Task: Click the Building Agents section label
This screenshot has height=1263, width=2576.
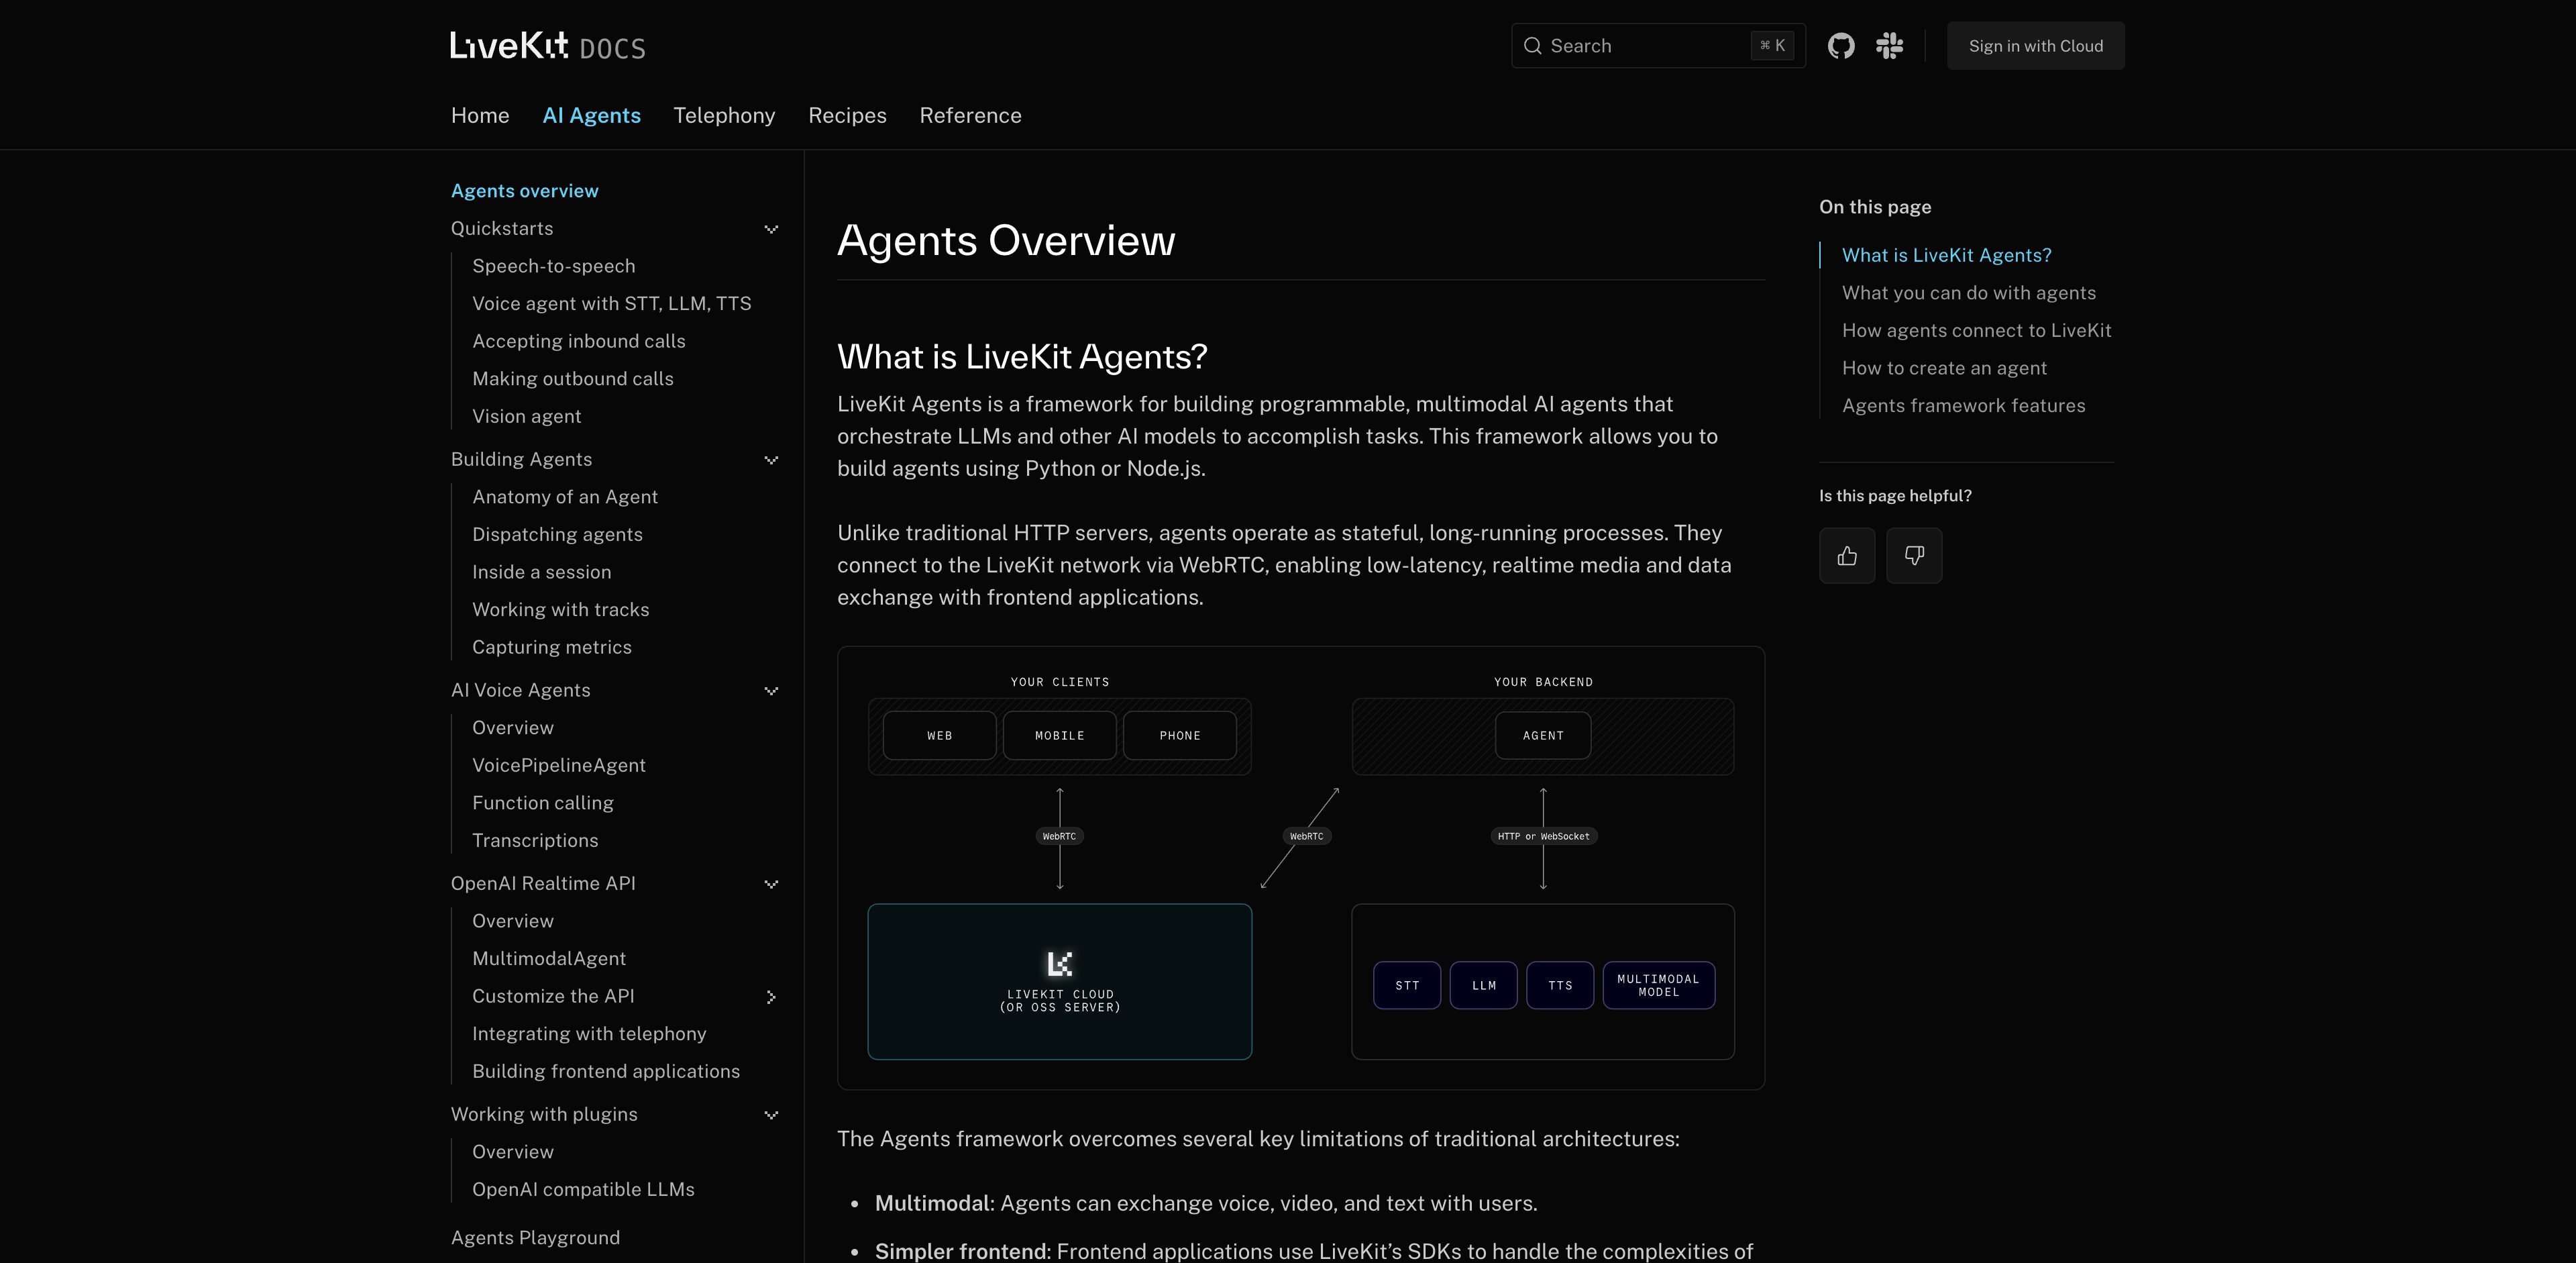Action: 521,460
